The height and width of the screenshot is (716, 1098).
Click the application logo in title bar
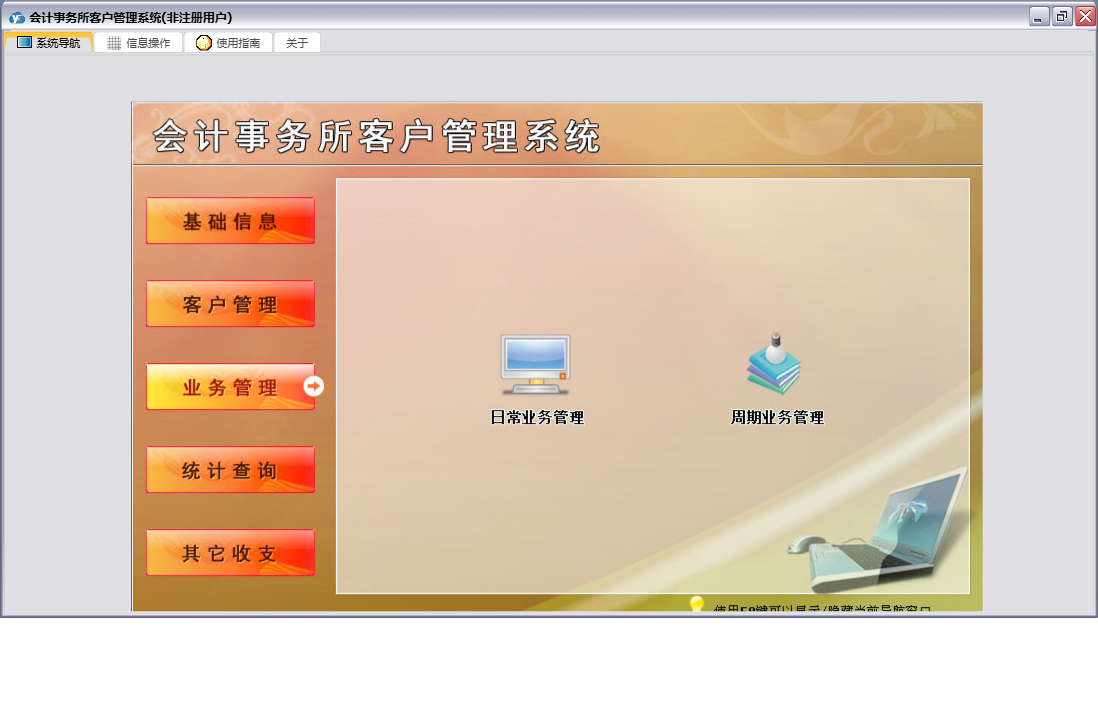[17, 18]
